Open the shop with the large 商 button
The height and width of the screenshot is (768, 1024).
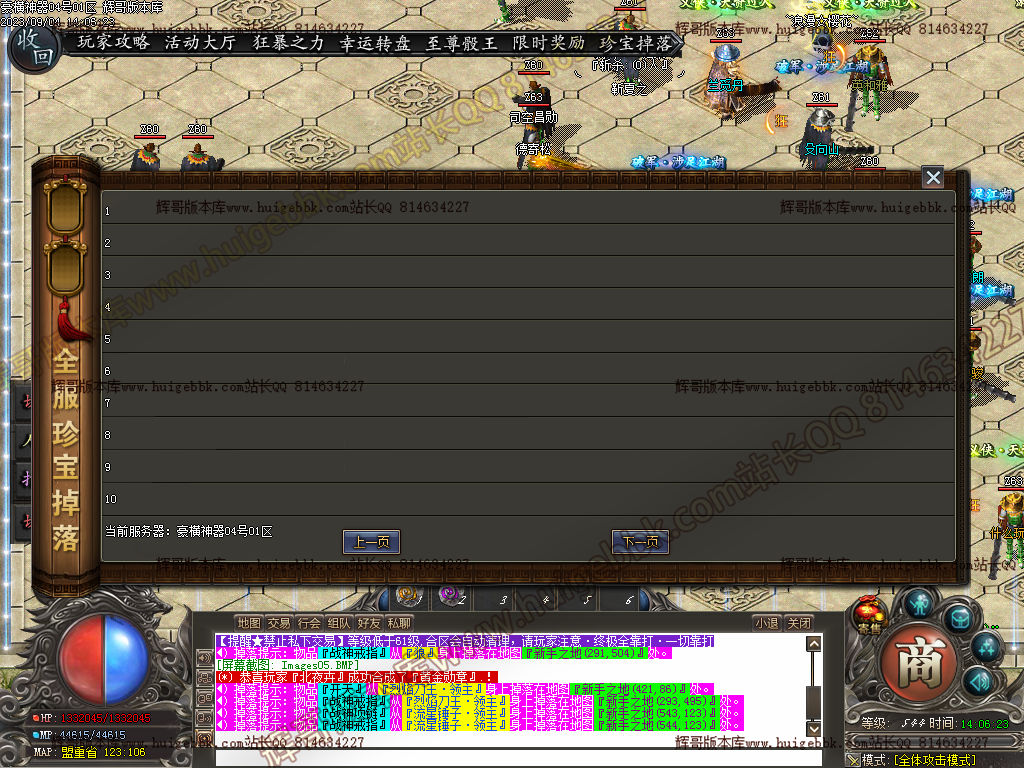click(x=920, y=664)
